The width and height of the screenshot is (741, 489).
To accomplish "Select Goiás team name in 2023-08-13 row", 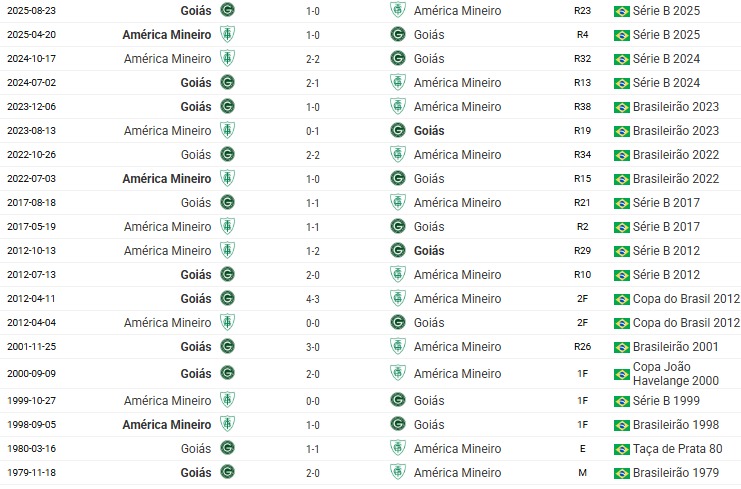I will [x=428, y=131].
